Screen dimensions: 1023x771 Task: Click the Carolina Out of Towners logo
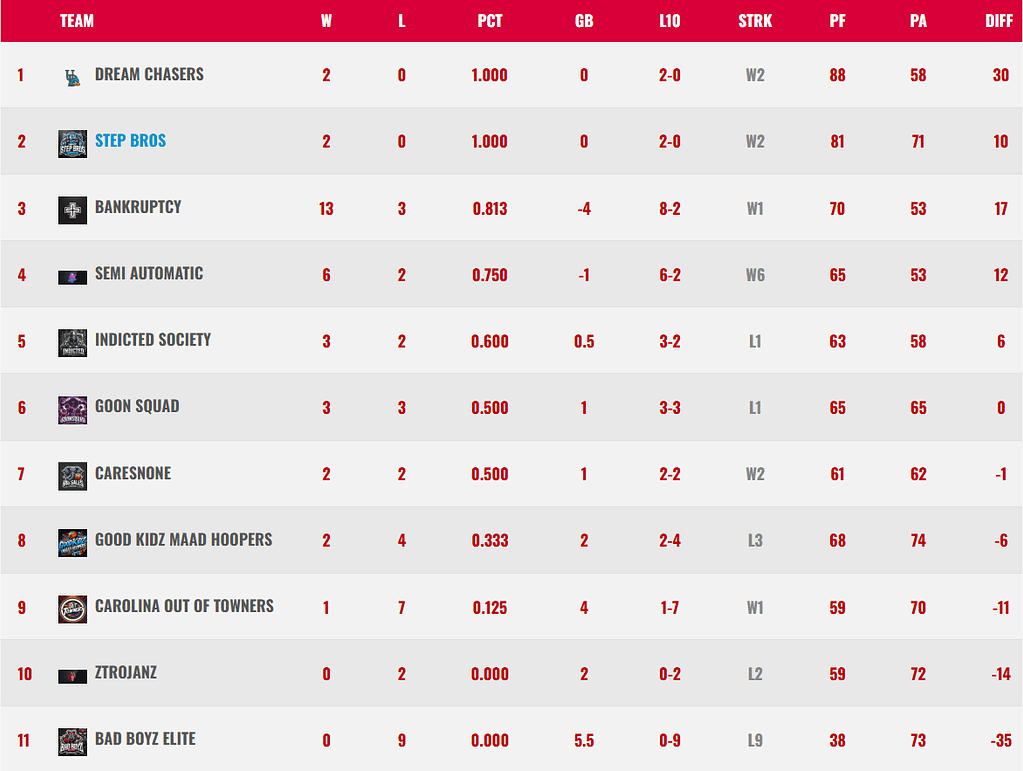(72, 608)
